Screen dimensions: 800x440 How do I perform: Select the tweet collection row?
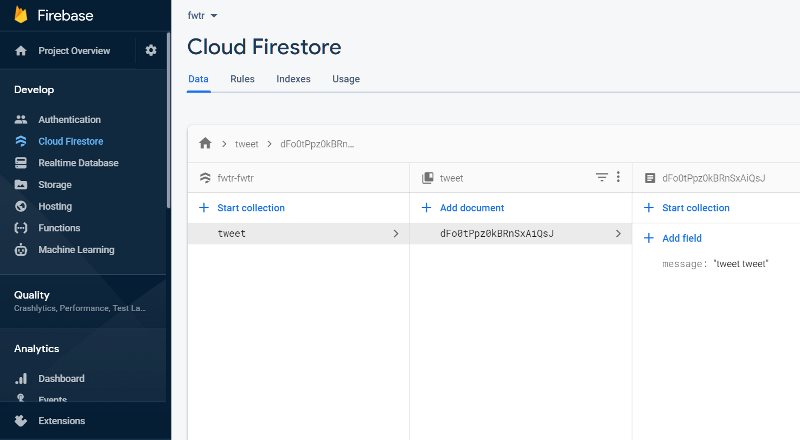(298, 233)
